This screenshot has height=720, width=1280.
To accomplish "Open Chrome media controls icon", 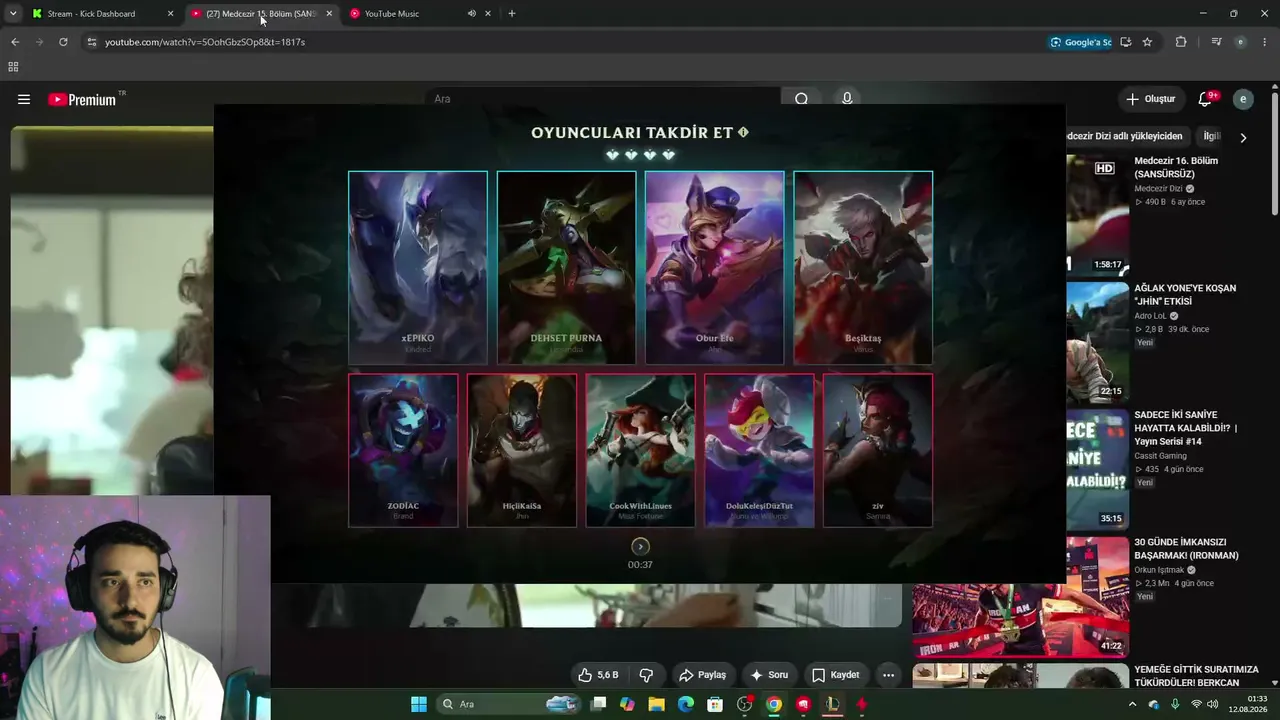I will (x=1216, y=42).
